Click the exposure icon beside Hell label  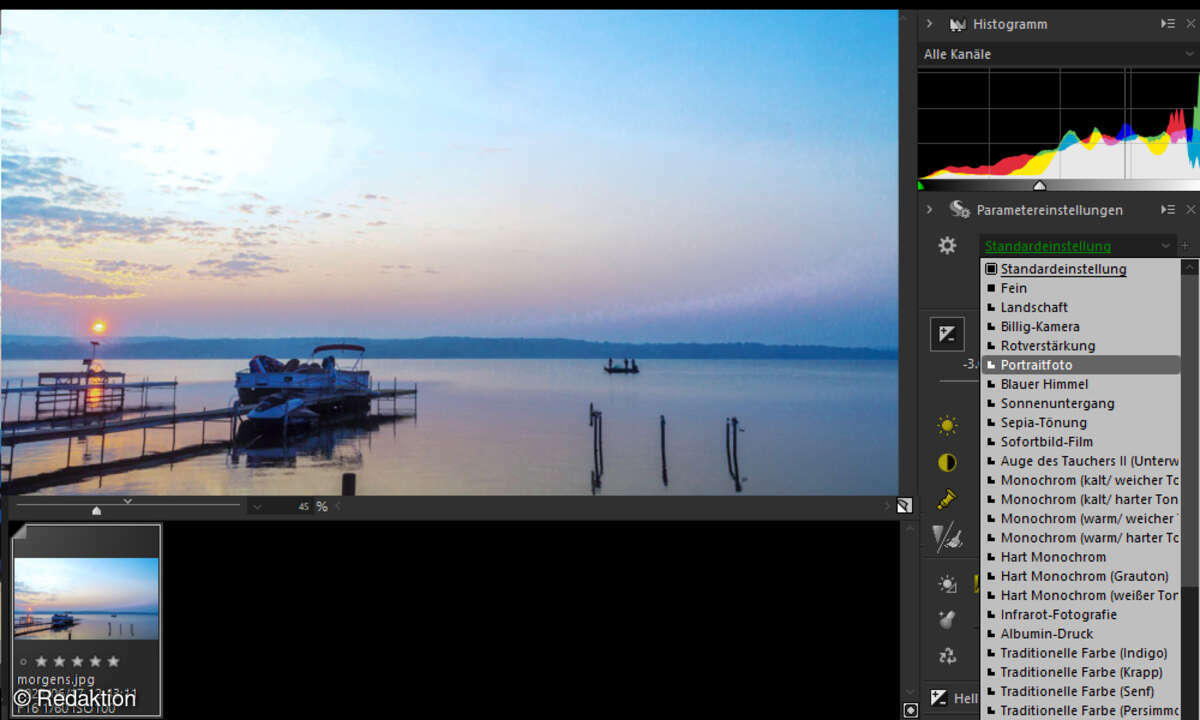[x=939, y=698]
